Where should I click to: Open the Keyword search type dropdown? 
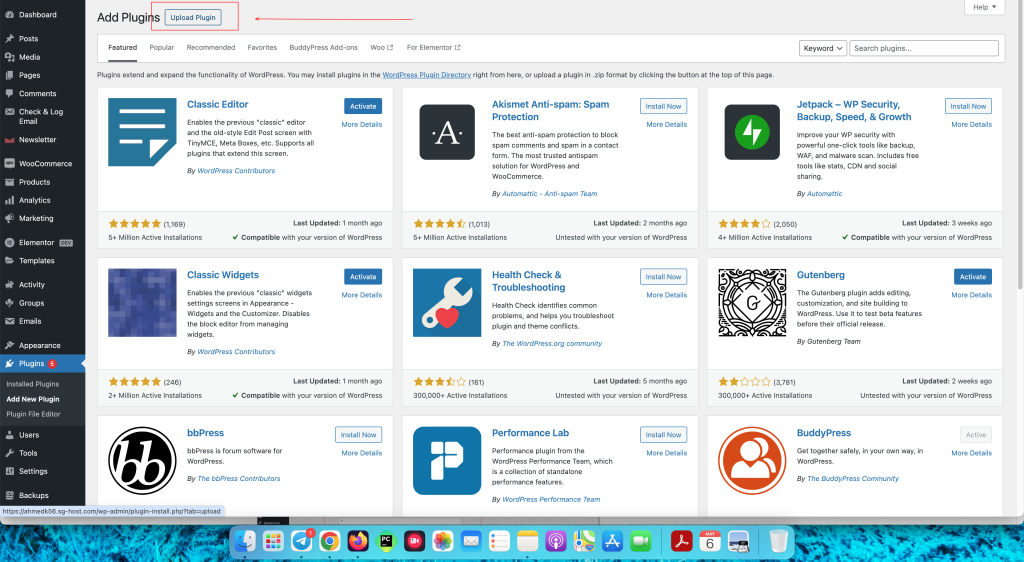(x=823, y=48)
